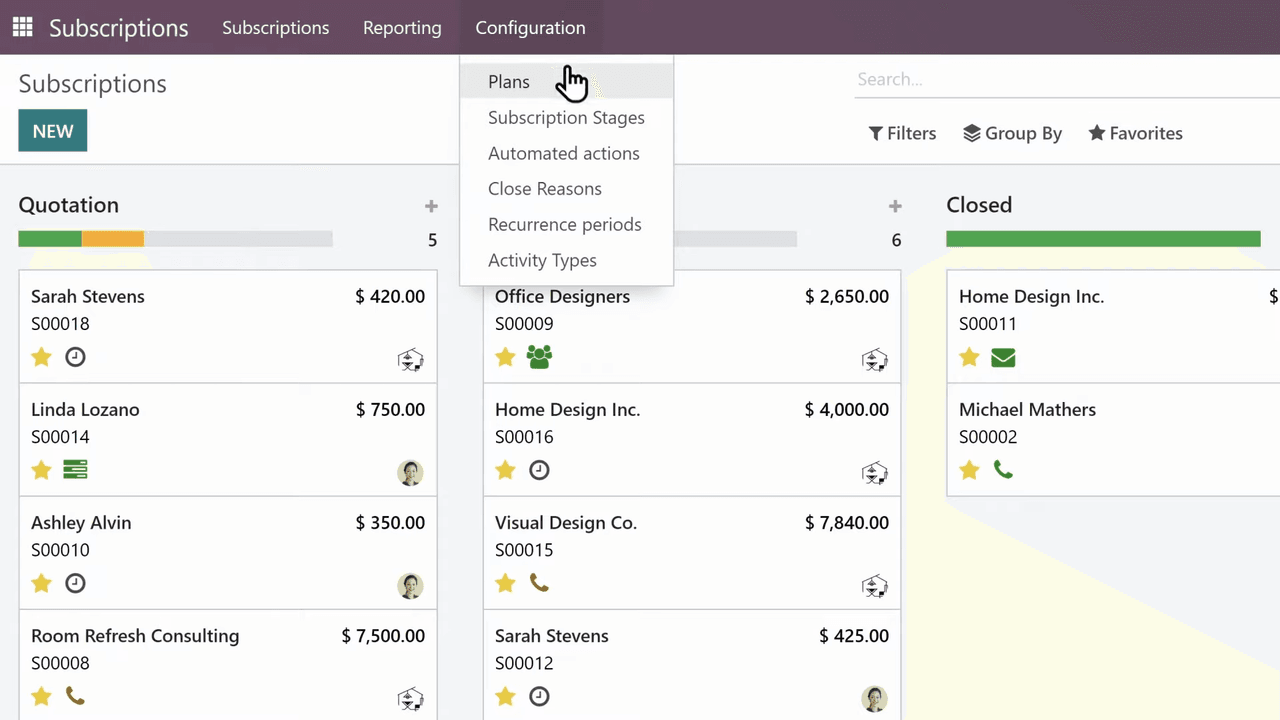Image resolution: width=1280 pixels, height=720 pixels.
Task: Click green list activity icon on Linda Lozano
Action: coord(75,469)
